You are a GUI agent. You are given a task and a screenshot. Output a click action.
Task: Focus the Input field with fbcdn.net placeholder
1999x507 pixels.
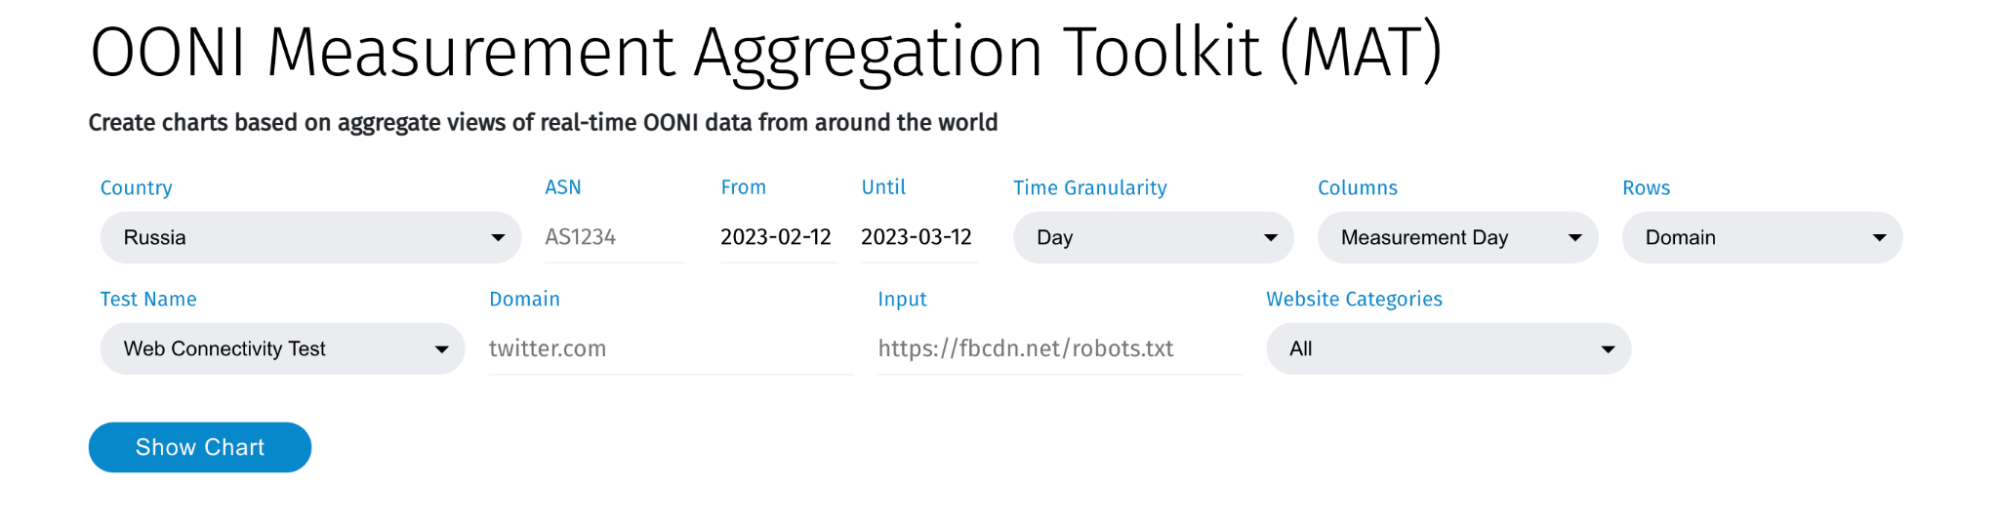[1058, 349]
